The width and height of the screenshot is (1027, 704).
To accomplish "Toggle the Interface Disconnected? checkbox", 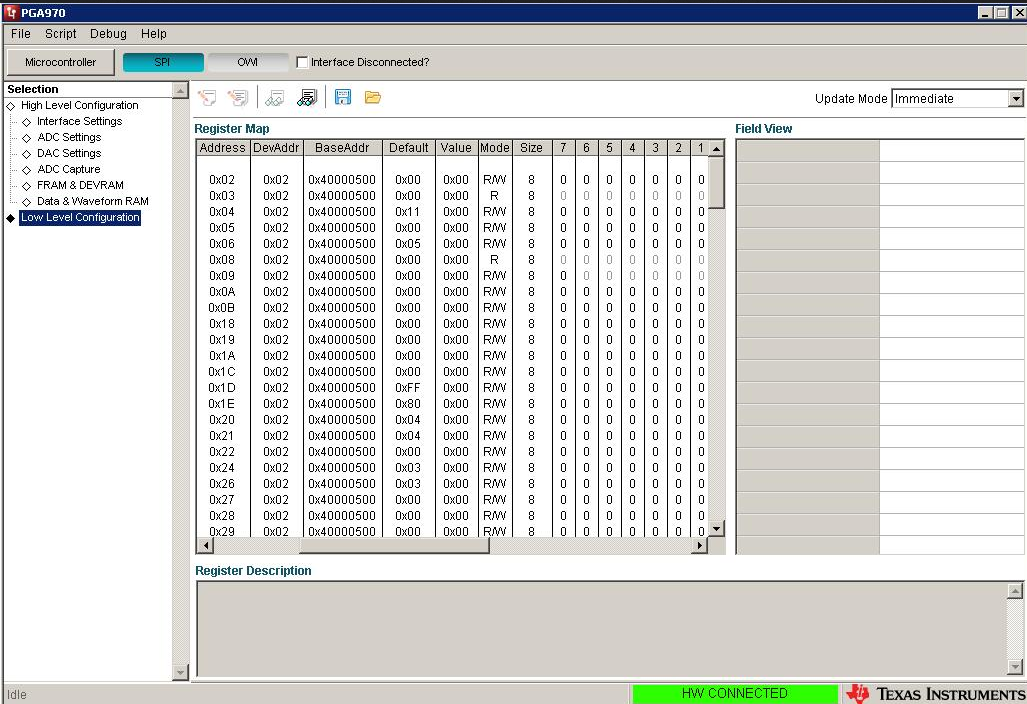I will (302, 62).
